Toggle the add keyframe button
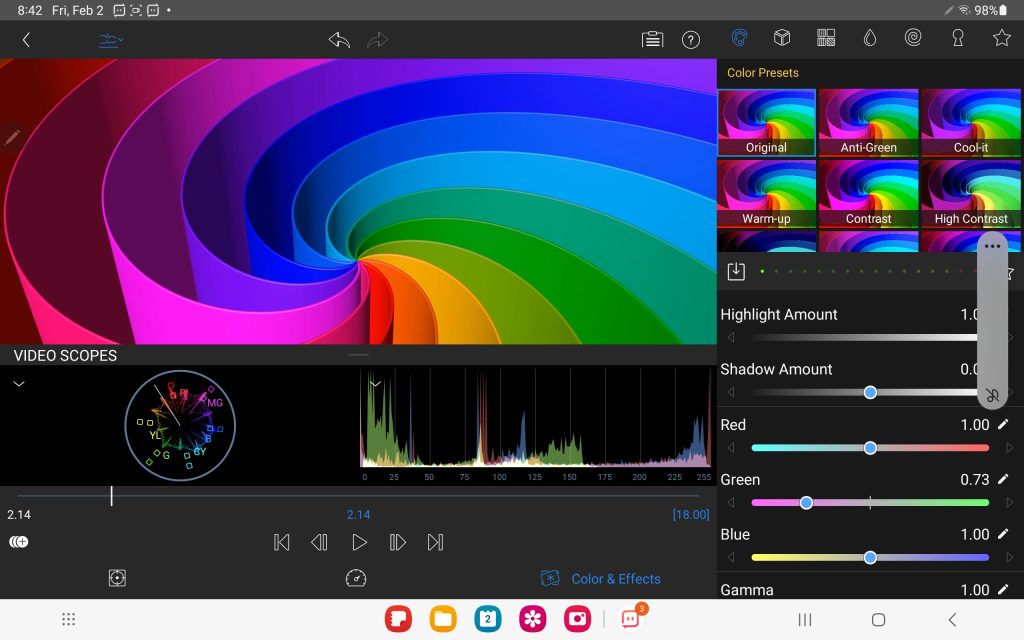 click(18, 542)
